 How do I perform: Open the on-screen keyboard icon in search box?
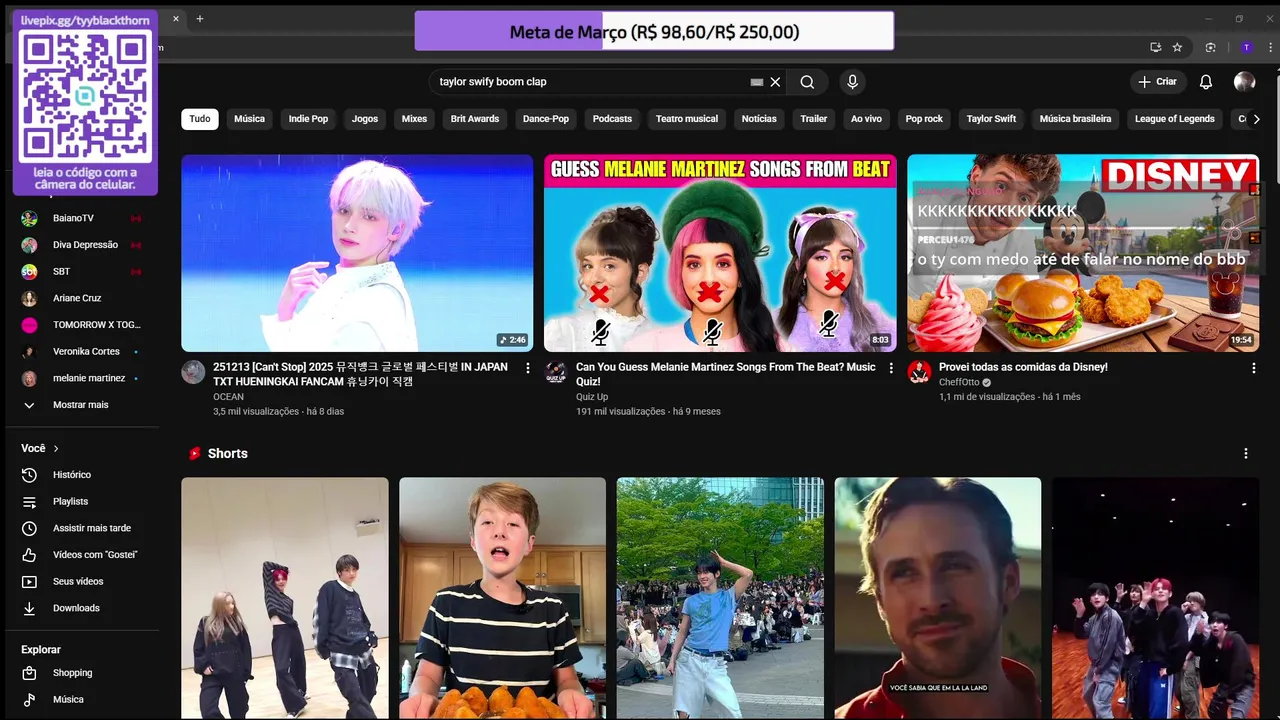pos(757,82)
